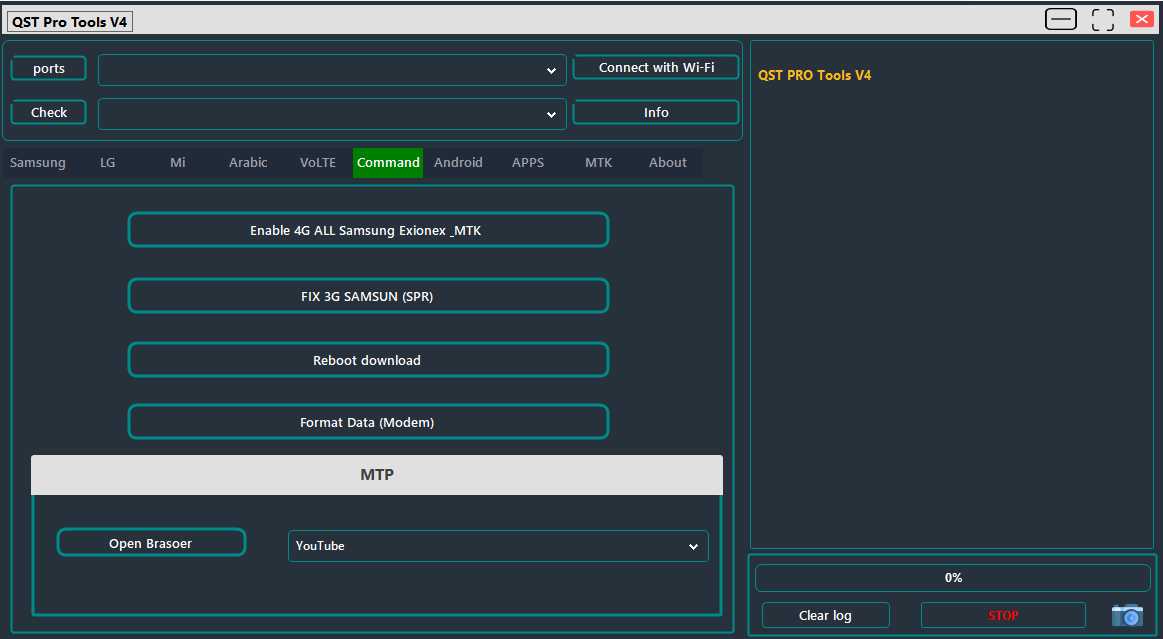View the About tab
The image size is (1163, 639).
click(x=667, y=162)
